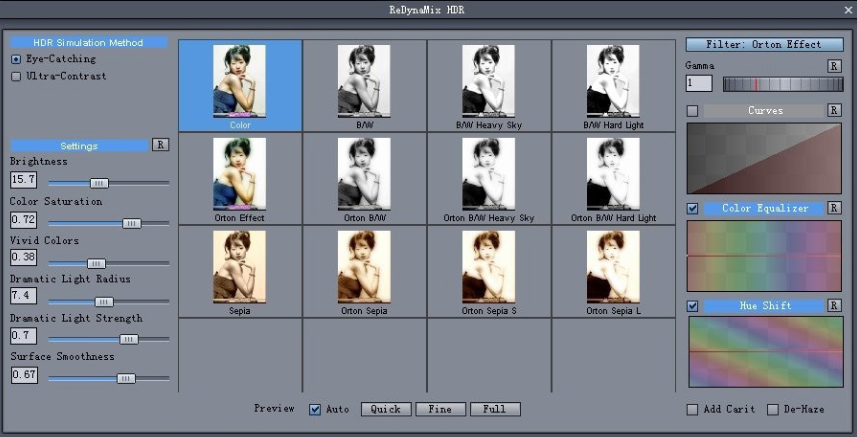Reset Settings with the R button
Screen dimensions: 857x437
coord(160,145)
